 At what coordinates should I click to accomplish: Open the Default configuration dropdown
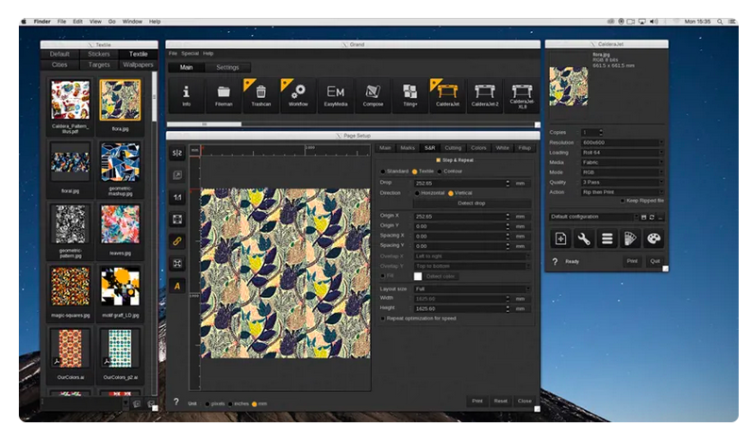(x=594, y=217)
